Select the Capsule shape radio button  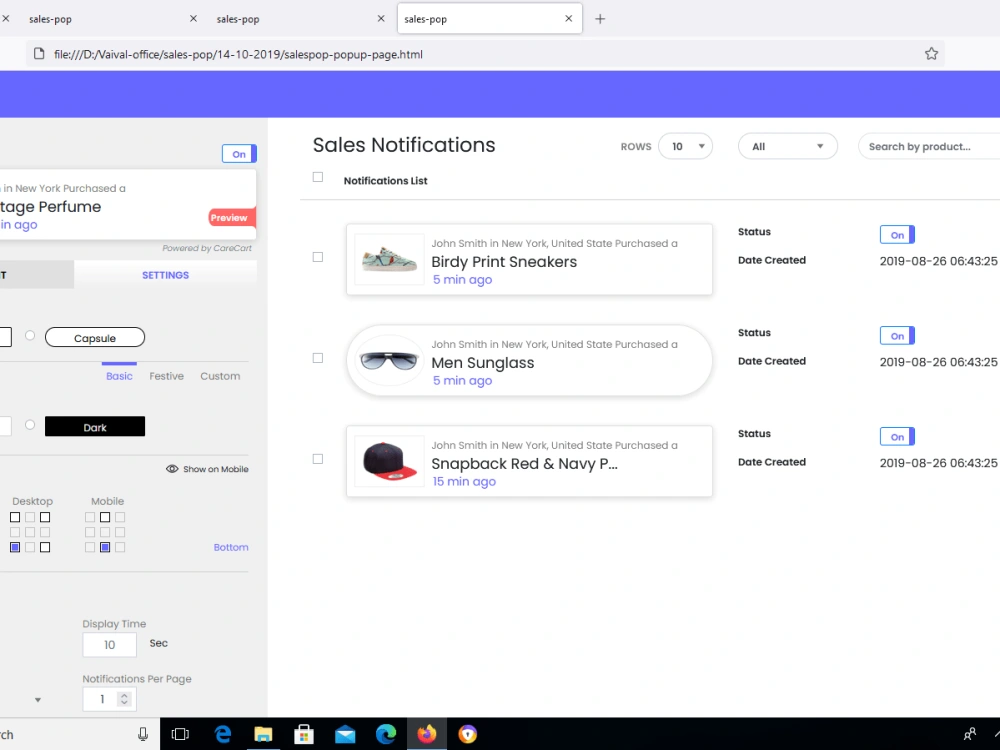tap(30, 335)
